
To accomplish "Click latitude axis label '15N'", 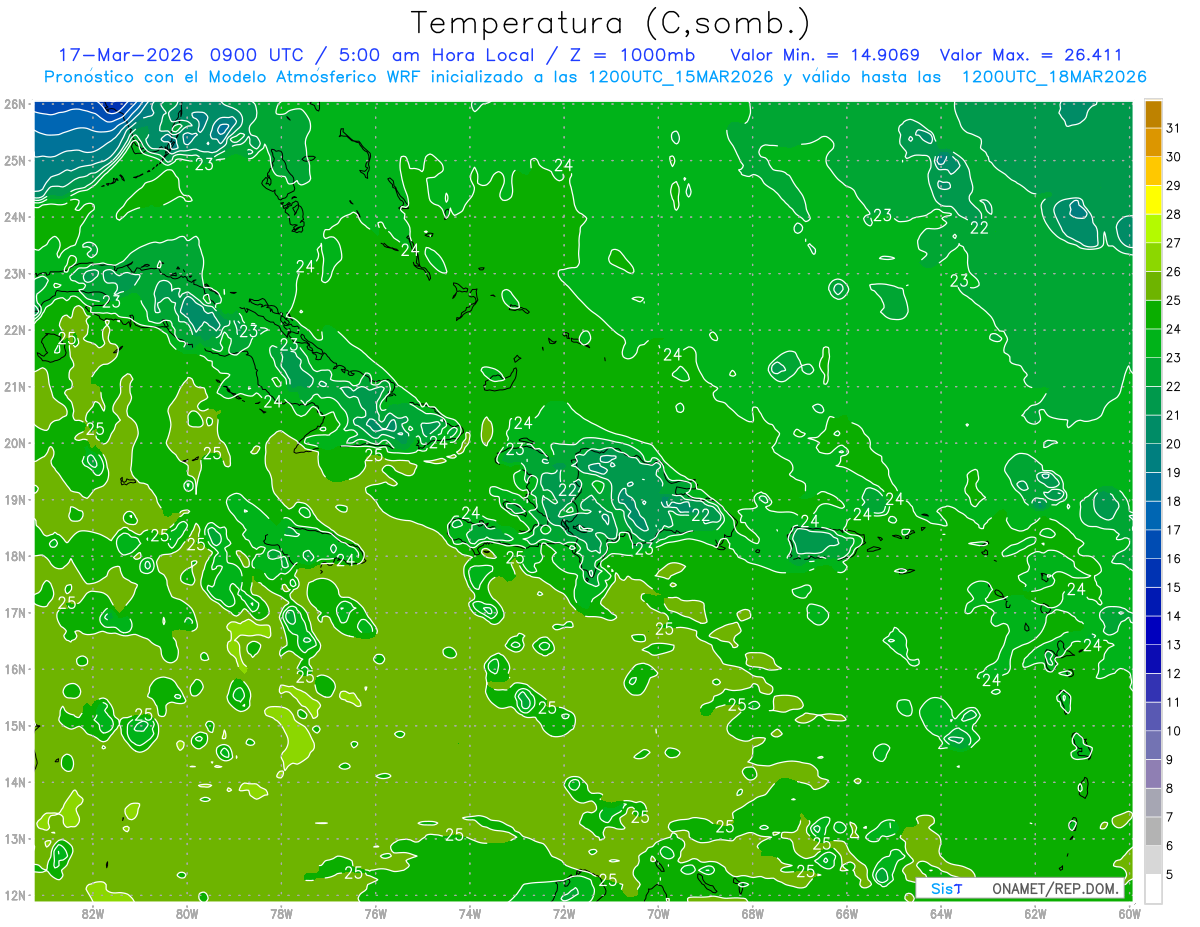I will point(14,726).
